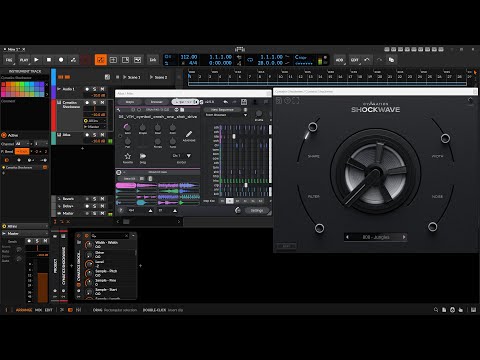Toggle the automation write icon in transport
The height and width of the screenshot is (360, 480).
tap(73, 60)
